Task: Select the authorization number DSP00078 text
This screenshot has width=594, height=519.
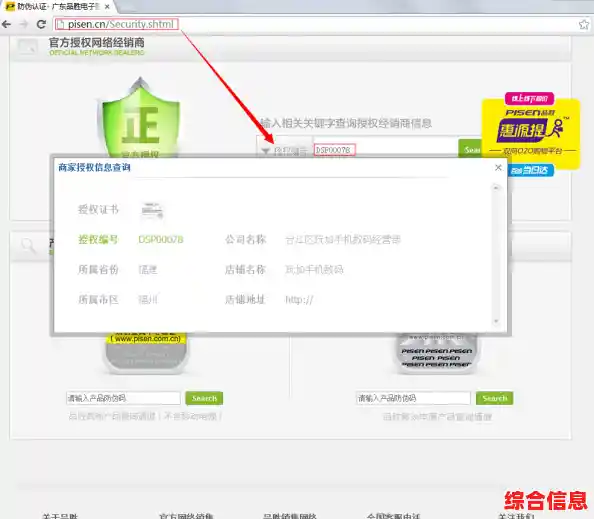Action: (161, 239)
